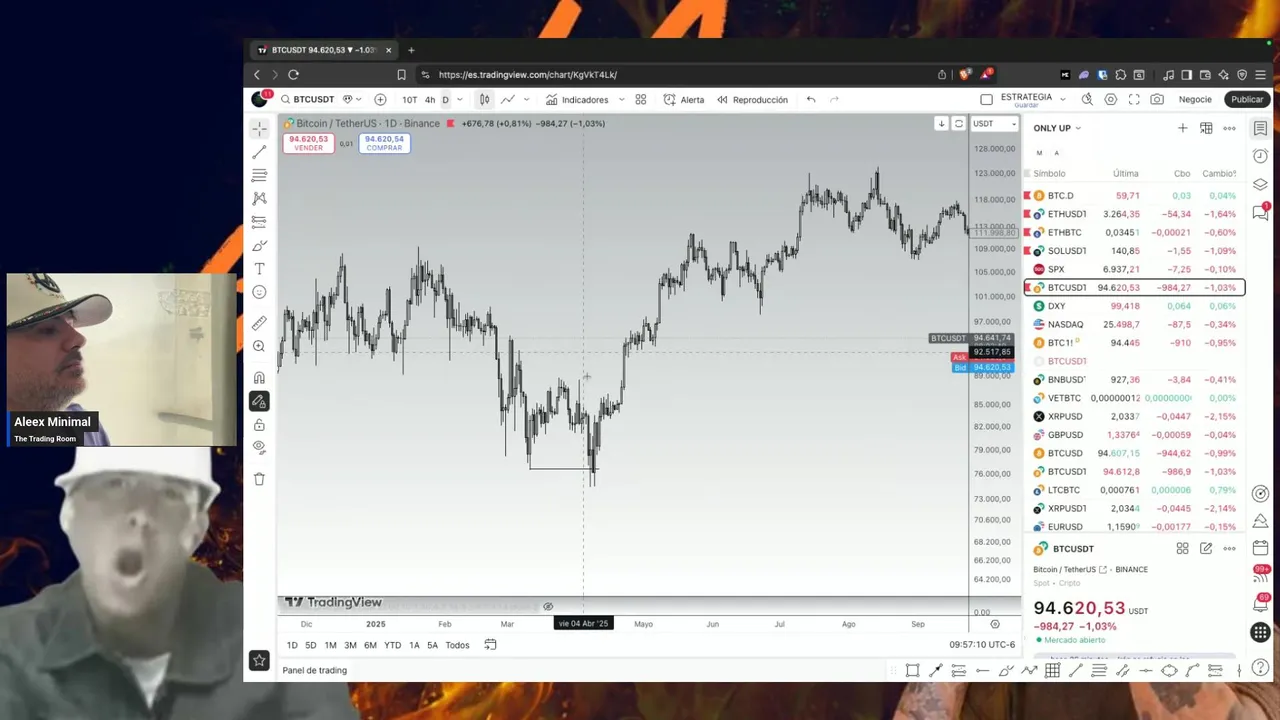Image resolution: width=1280 pixels, height=720 pixels.
Task: Enter fullscreen chart mode
Action: [1134, 99]
